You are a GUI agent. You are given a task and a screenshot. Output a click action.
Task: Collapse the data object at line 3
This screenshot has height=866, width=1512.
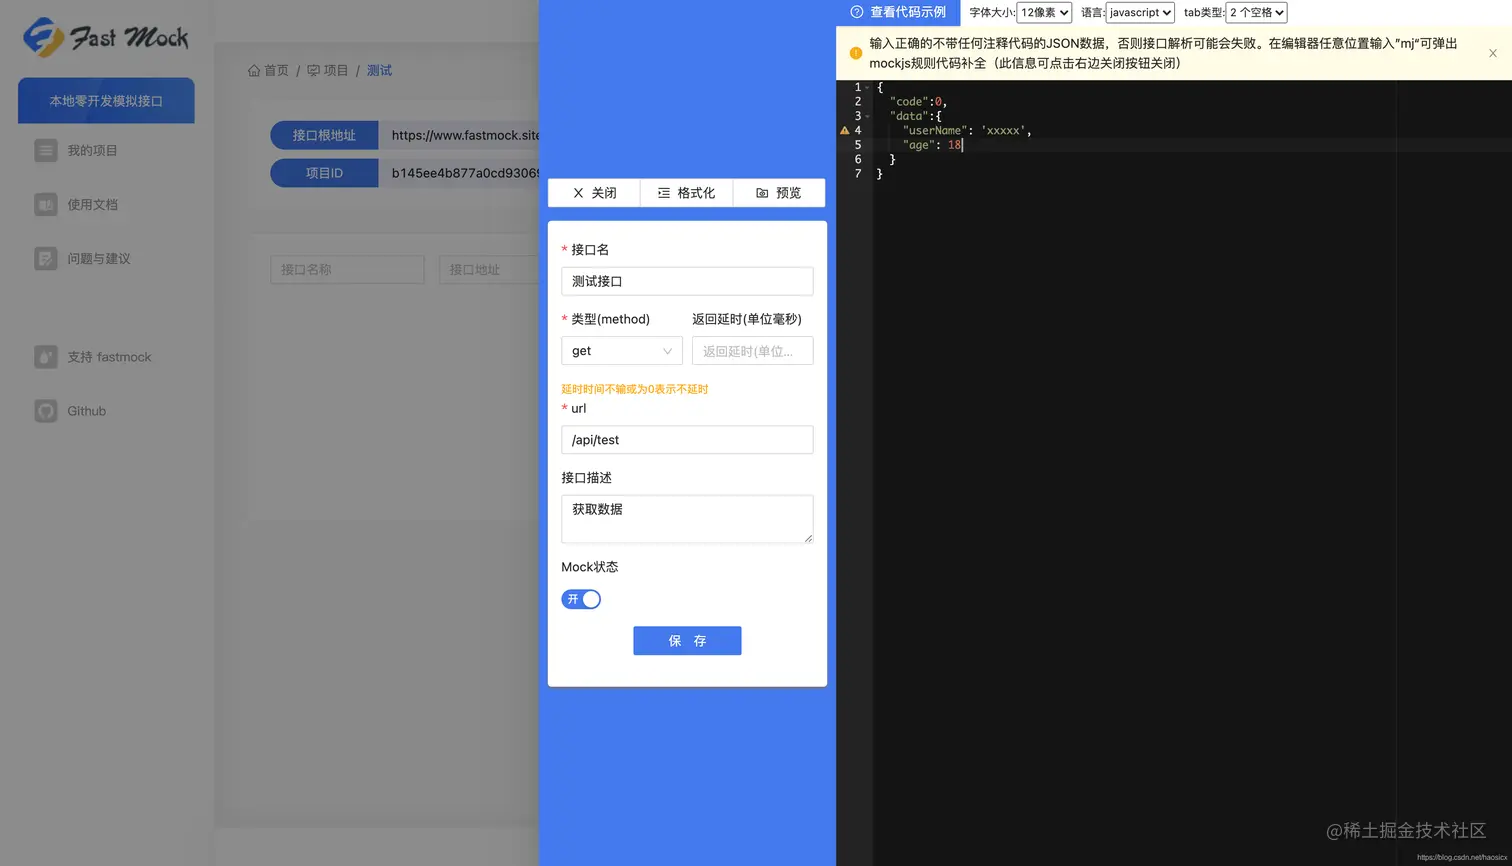point(868,115)
